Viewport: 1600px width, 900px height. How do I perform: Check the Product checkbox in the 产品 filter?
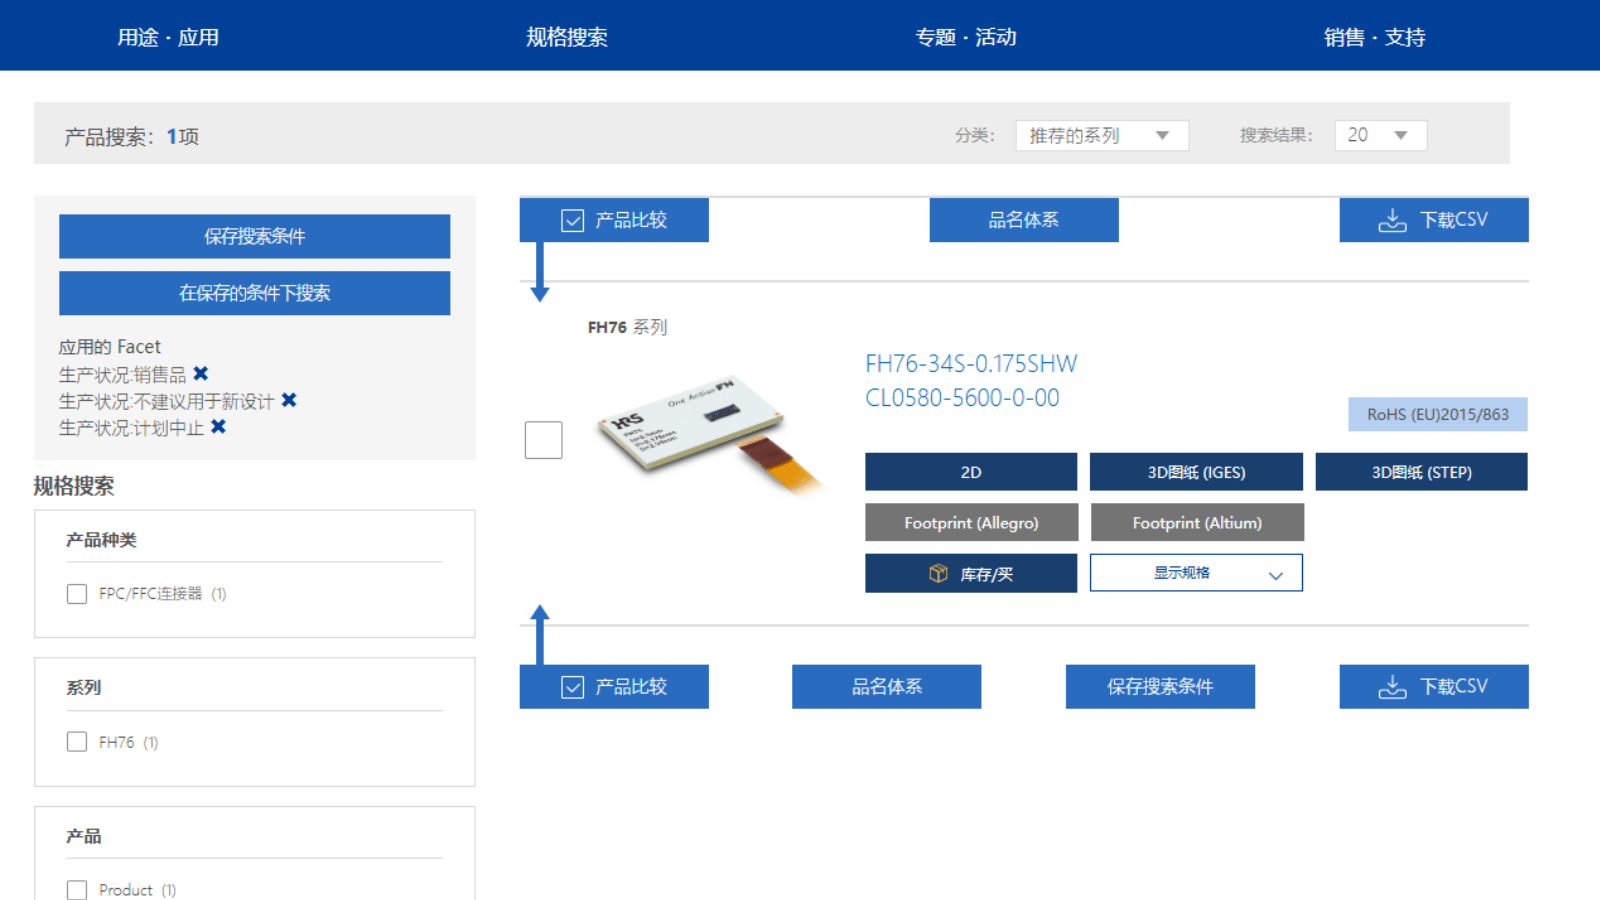tap(77, 889)
